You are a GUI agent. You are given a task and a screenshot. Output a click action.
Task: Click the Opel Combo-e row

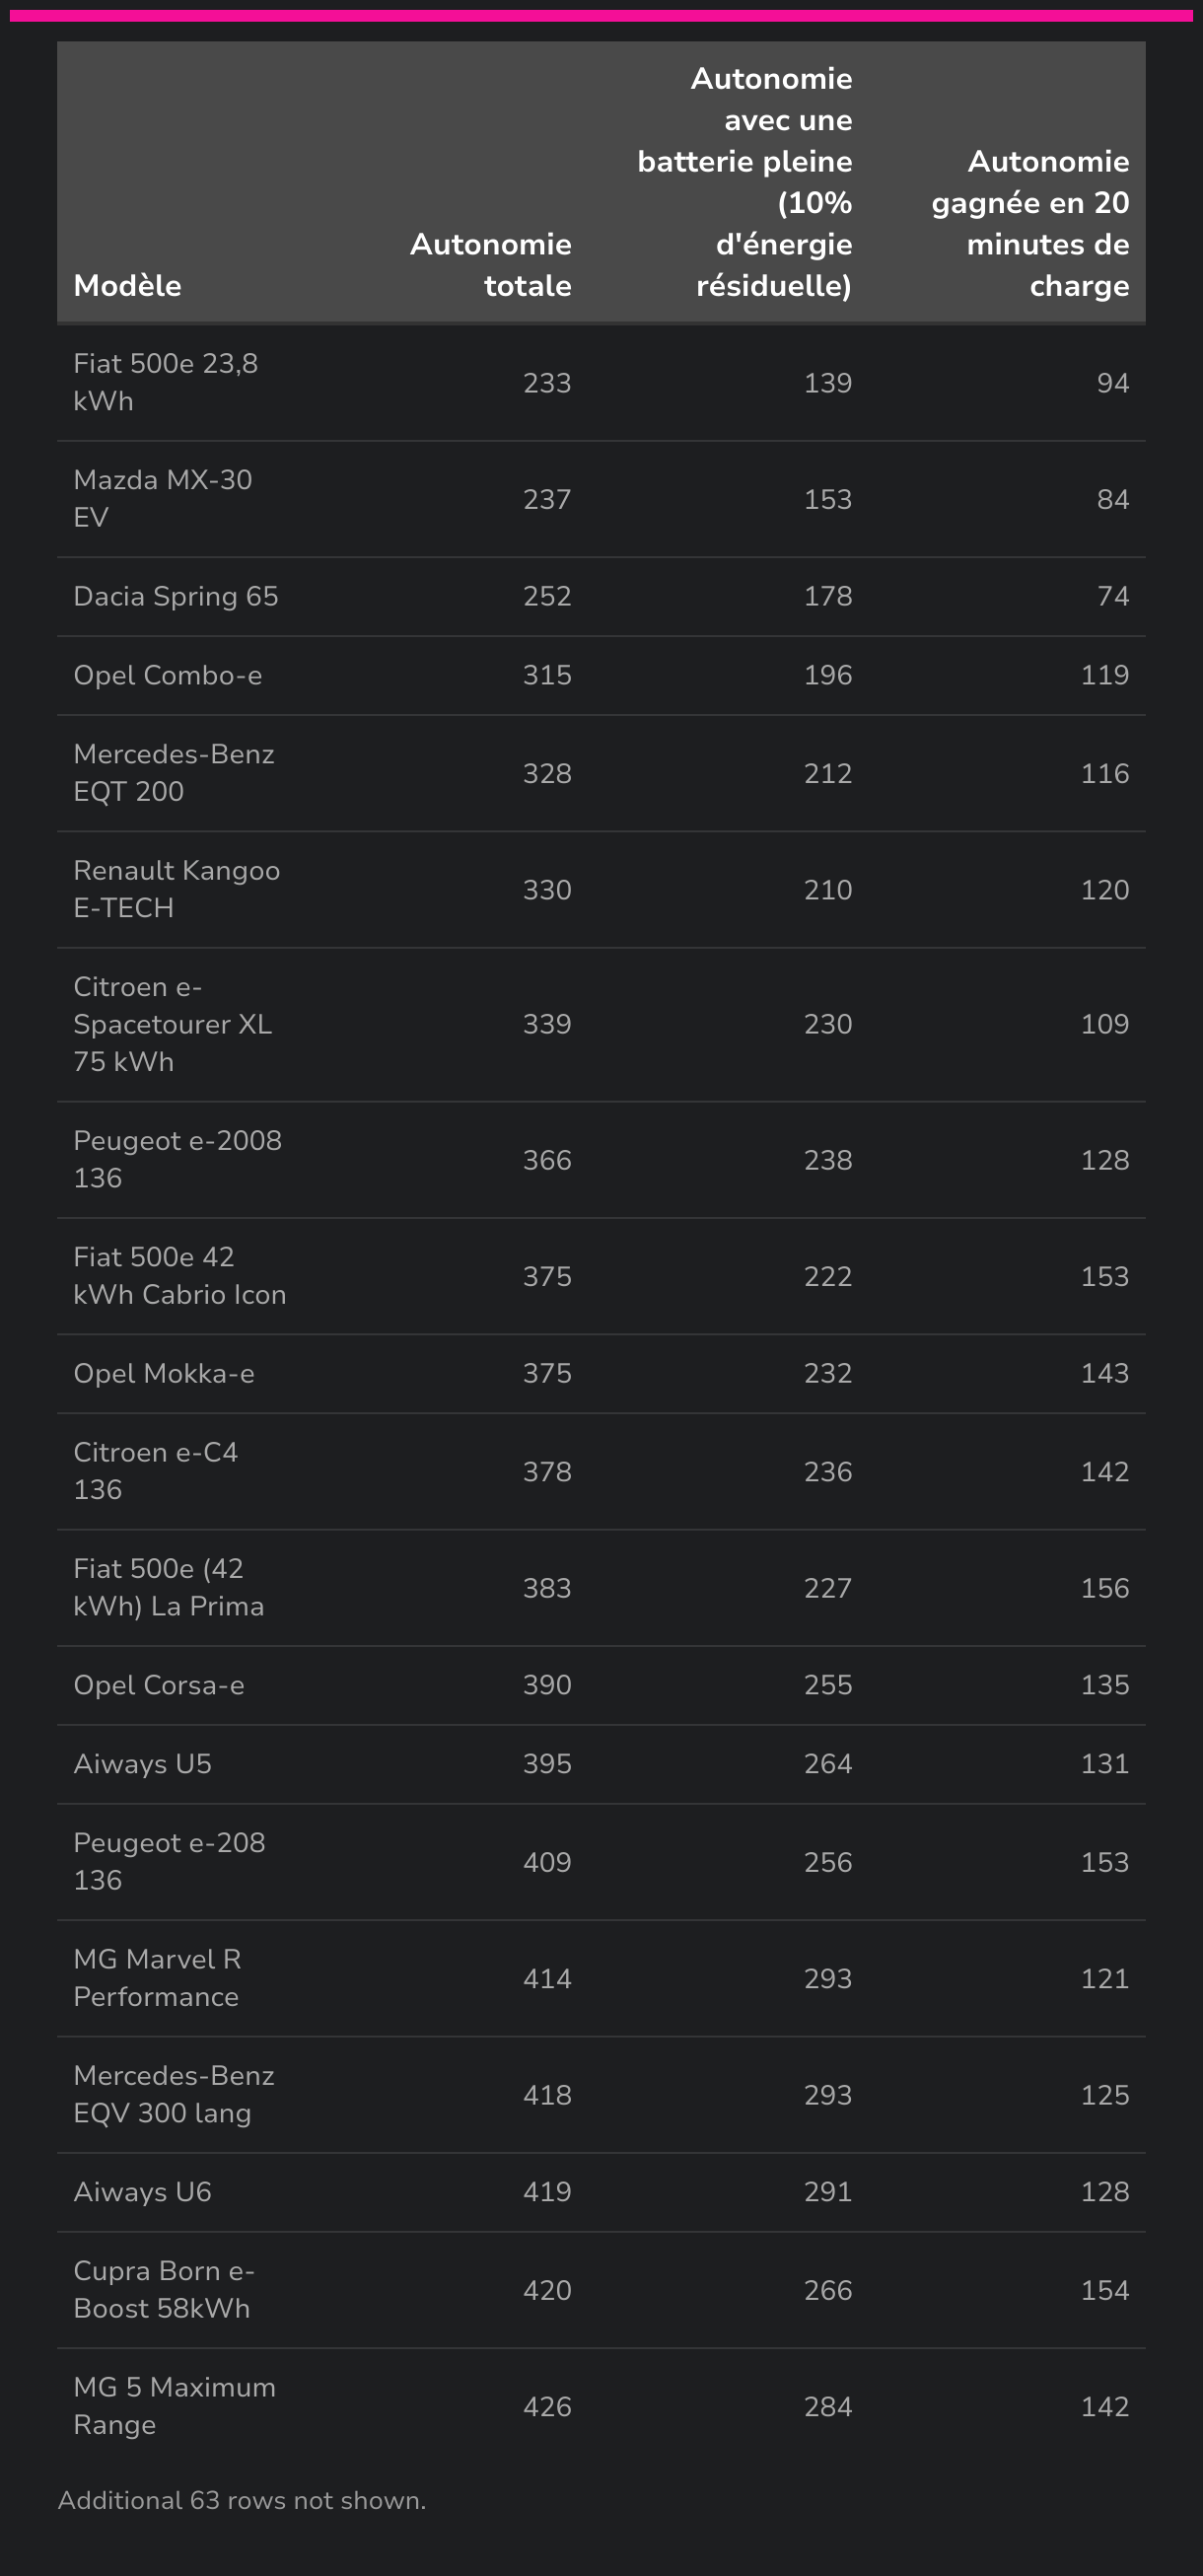click(x=601, y=675)
